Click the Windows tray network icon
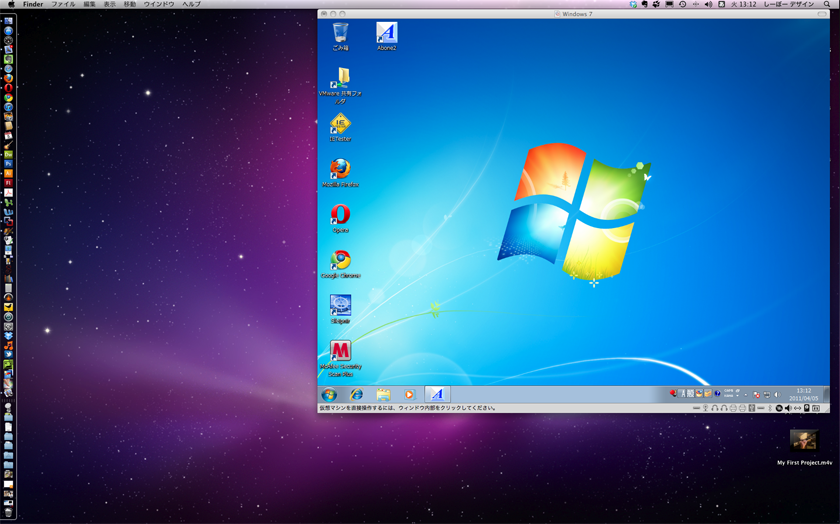Viewport: 840px width, 524px height. pos(767,394)
